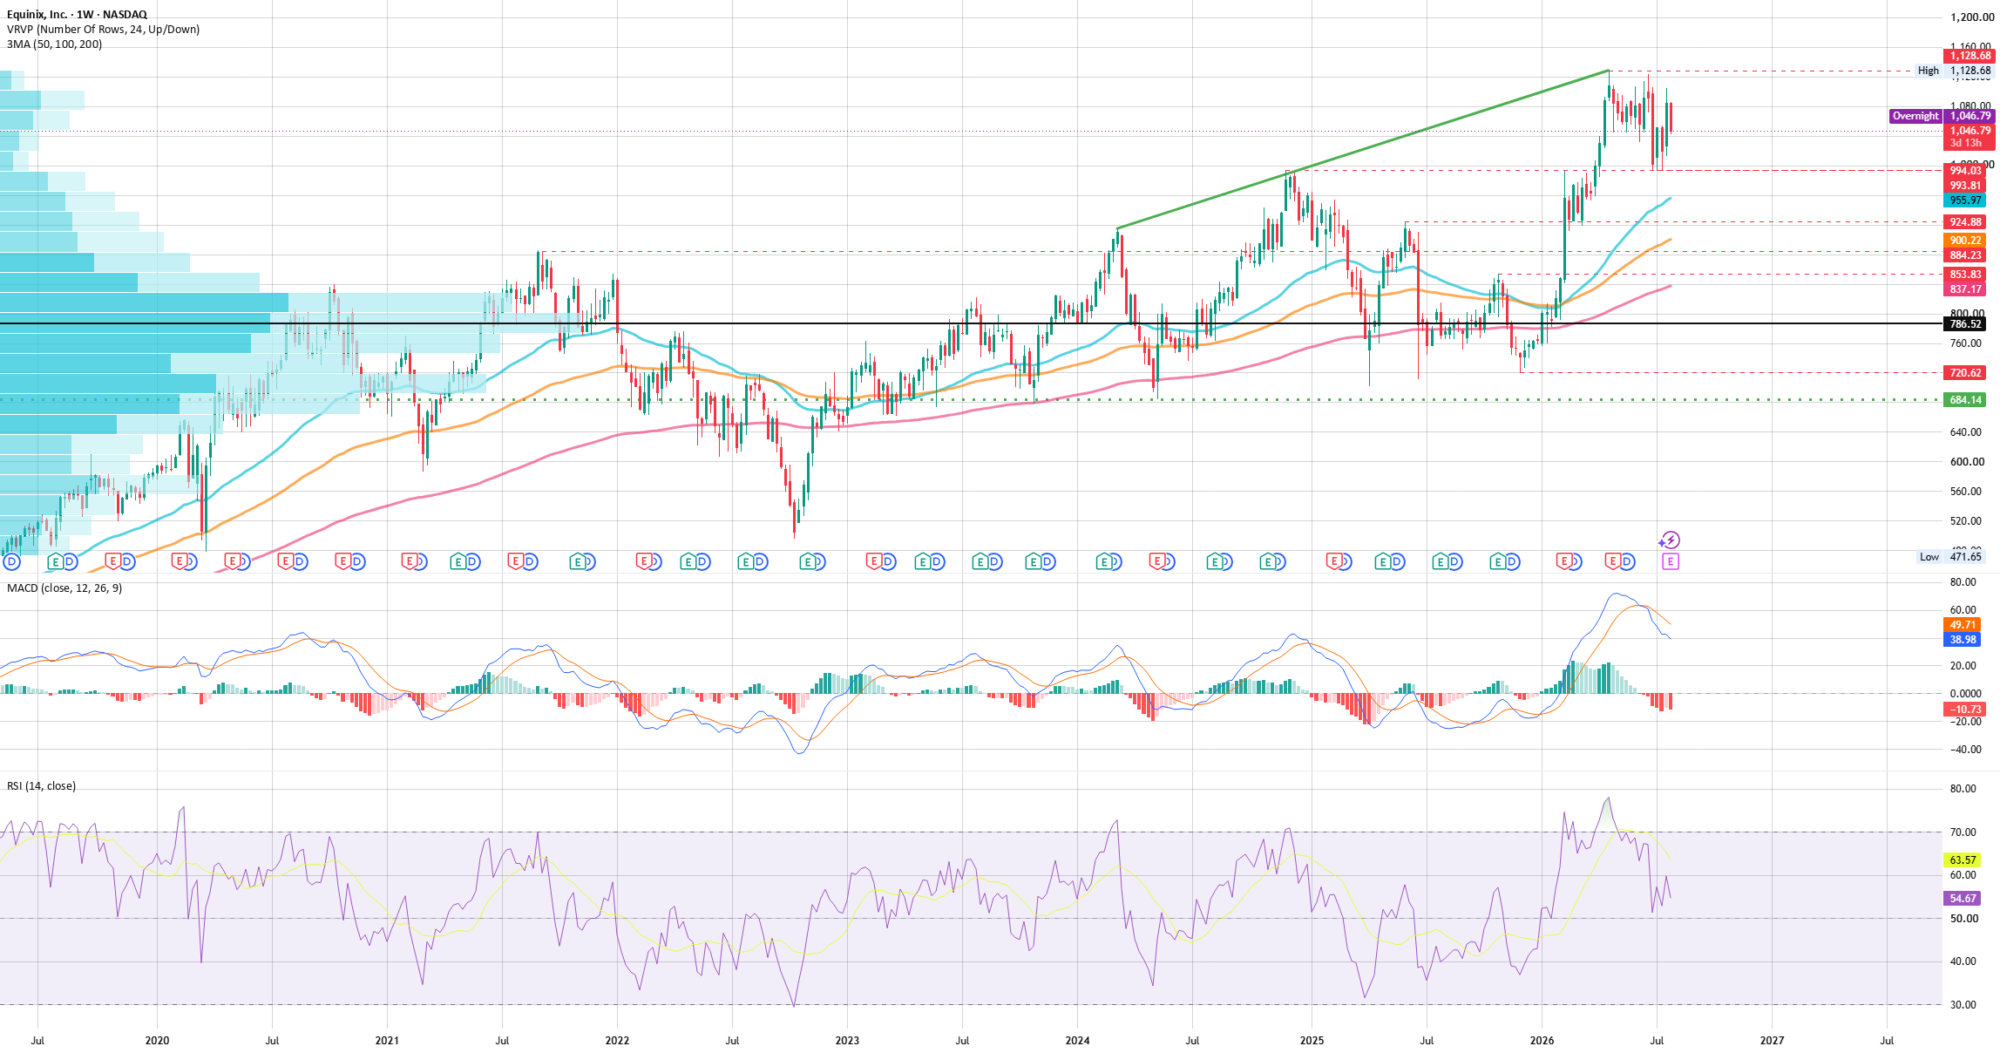Click the yellow 63.57 RSI value label
2000x1053 pixels.
tap(1963, 860)
